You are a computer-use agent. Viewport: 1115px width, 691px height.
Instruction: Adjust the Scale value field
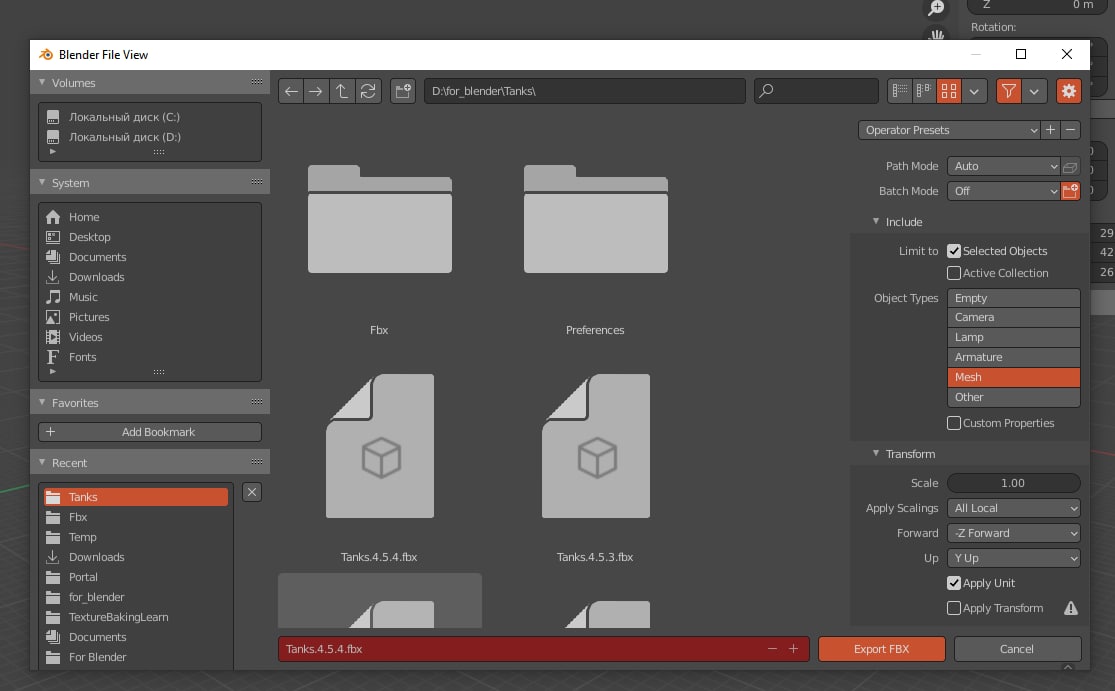(x=1014, y=483)
